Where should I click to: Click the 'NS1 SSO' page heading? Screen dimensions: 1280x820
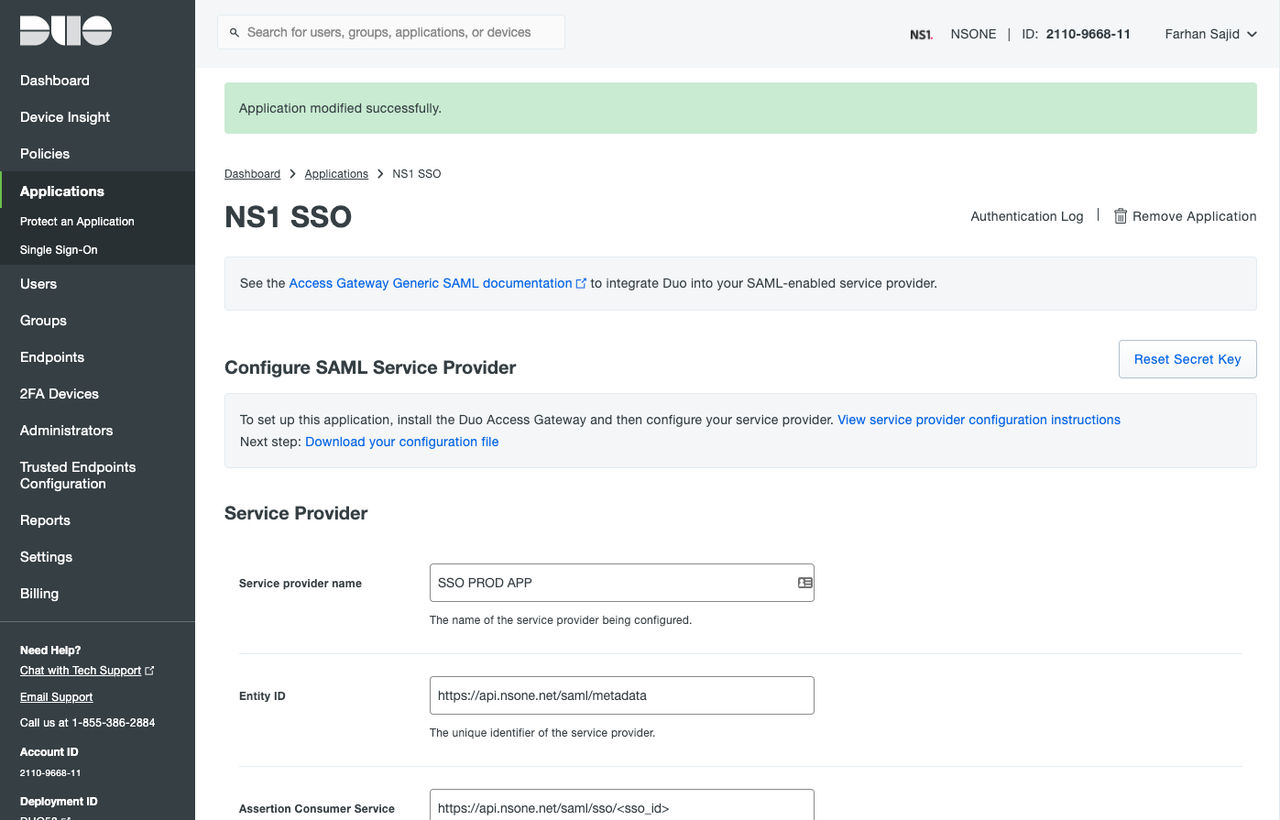tap(288, 217)
